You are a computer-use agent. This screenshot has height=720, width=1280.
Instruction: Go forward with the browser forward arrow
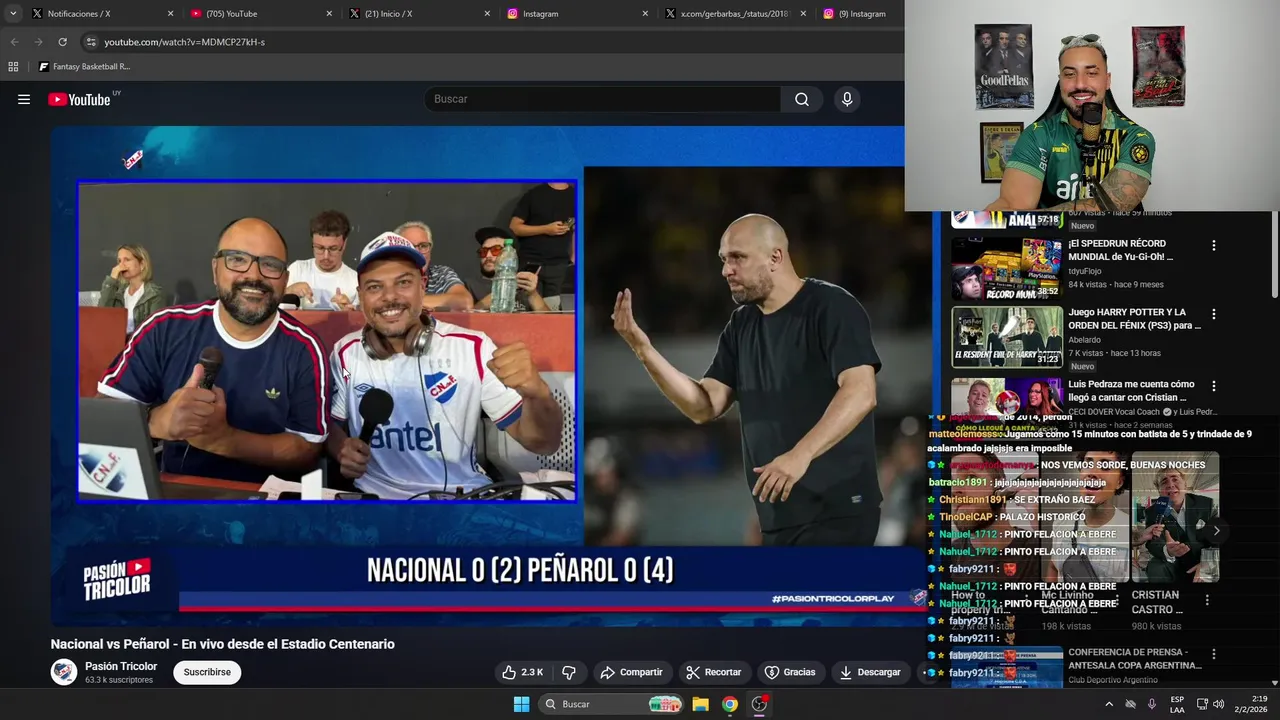(x=38, y=42)
